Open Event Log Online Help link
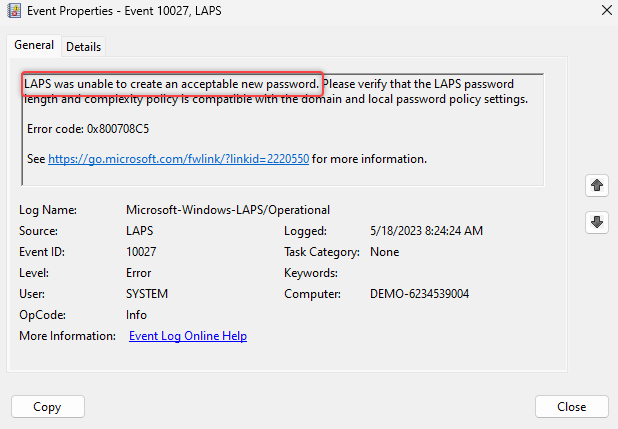The image size is (618, 429). (188, 336)
